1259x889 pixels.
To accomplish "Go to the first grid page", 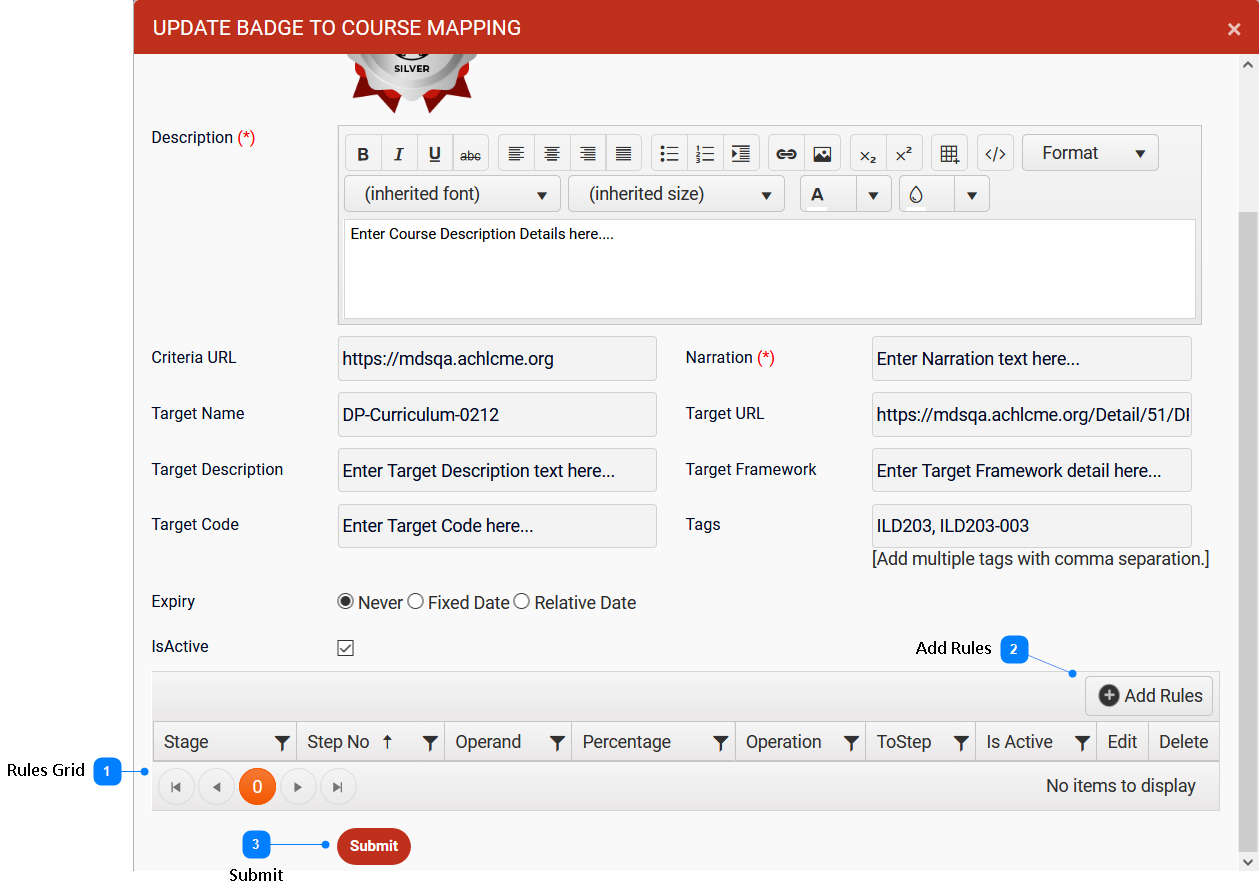I will tap(176, 787).
